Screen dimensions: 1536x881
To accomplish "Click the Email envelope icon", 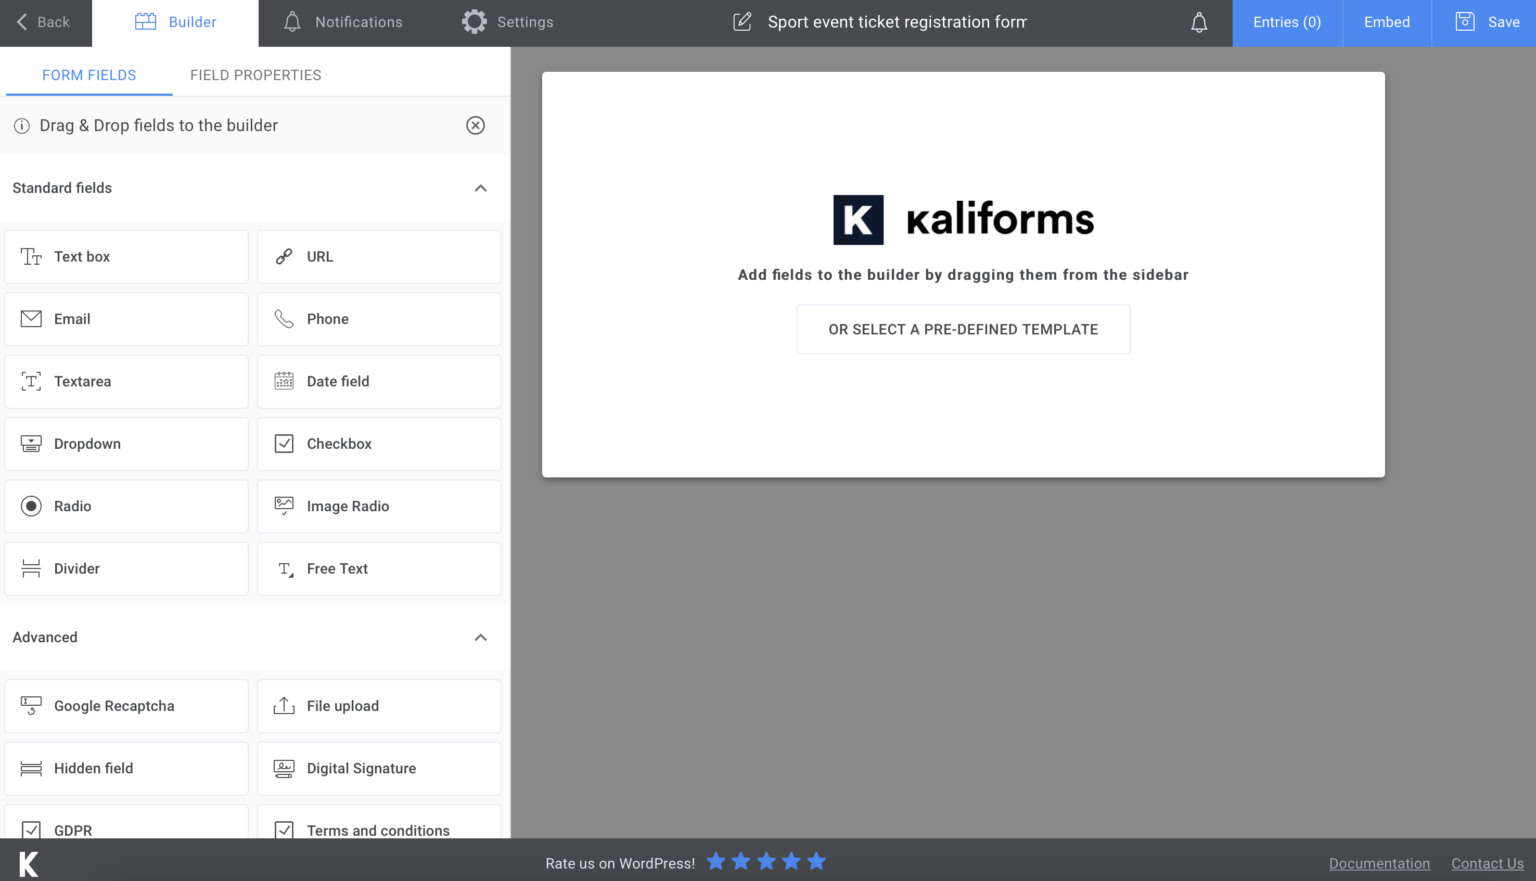I will (31, 318).
